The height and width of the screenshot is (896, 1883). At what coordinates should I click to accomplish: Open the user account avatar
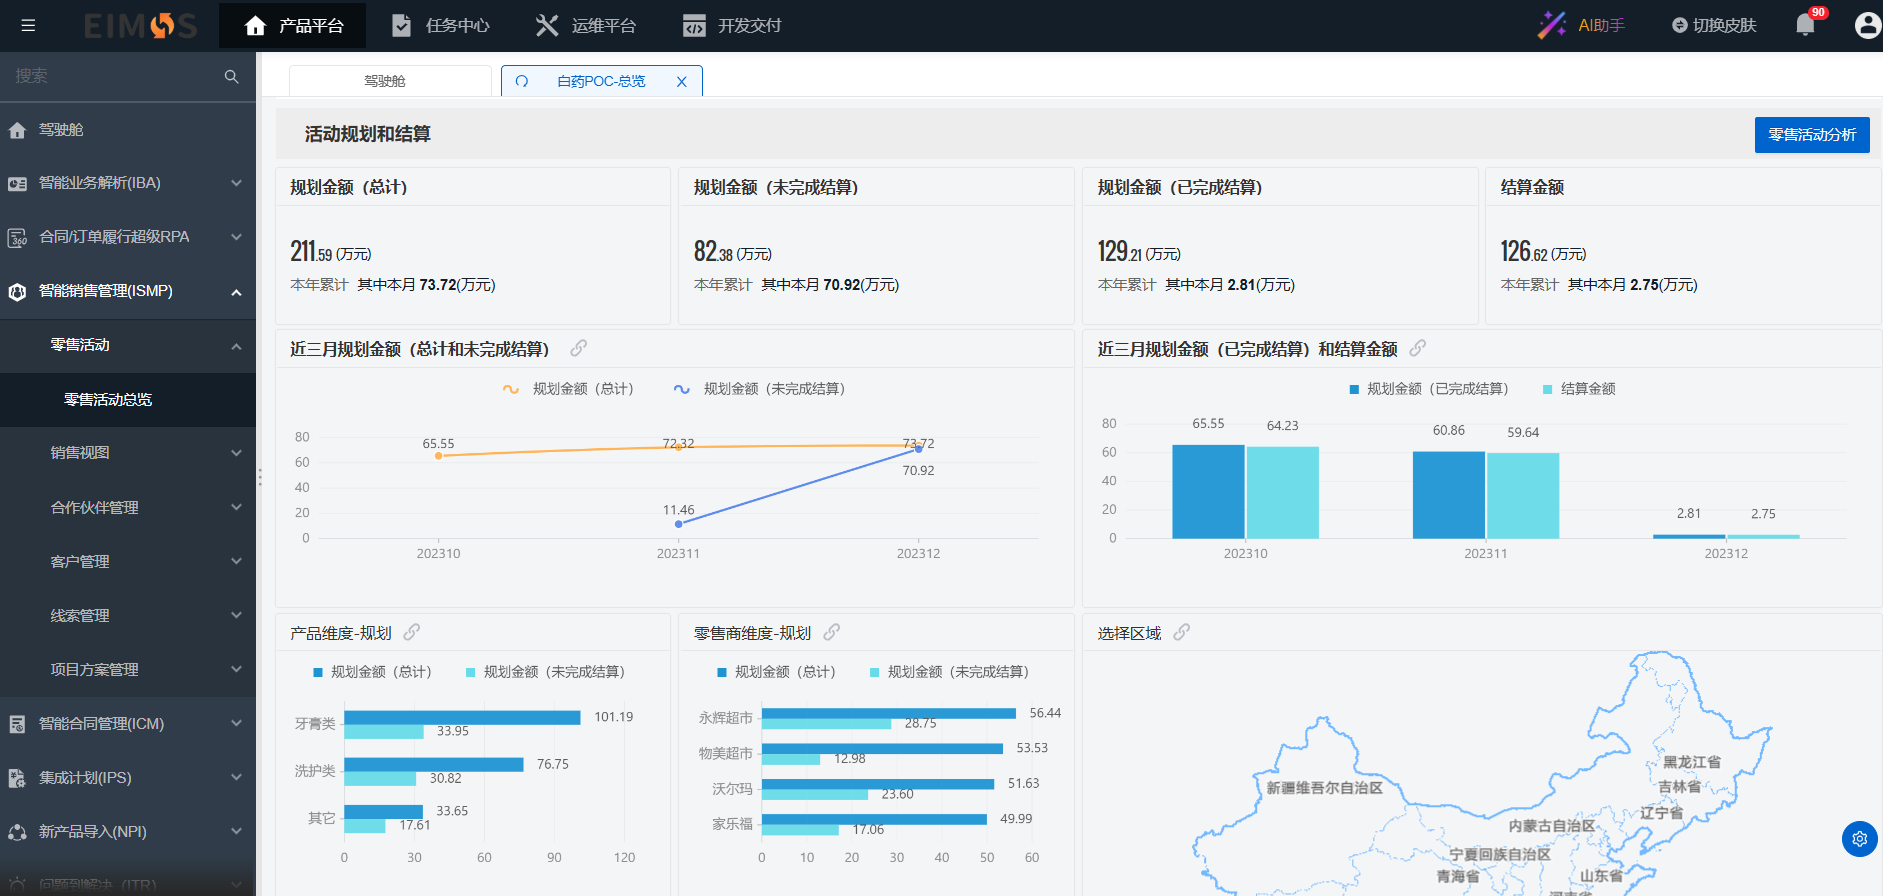[1867, 25]
